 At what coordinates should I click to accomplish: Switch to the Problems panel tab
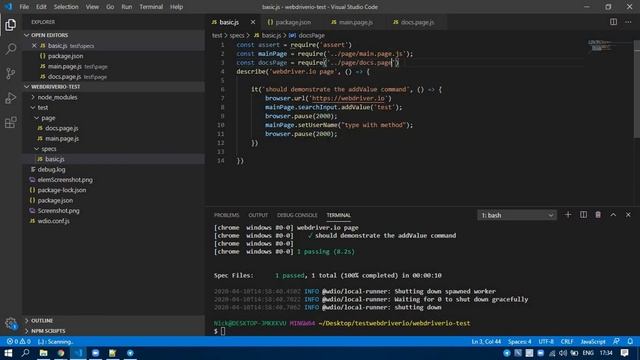click(227, 215)
